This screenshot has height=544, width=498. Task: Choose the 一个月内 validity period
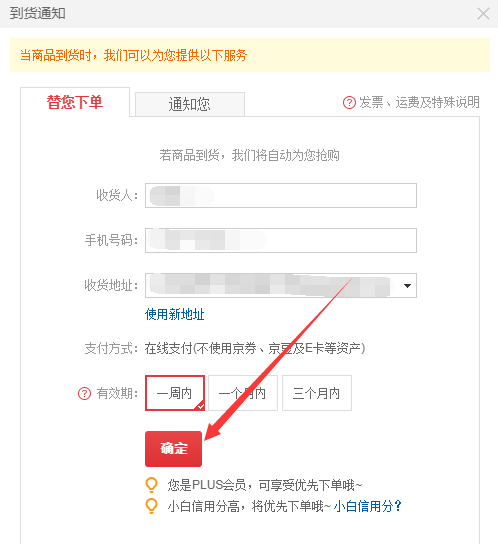point(243,393)
